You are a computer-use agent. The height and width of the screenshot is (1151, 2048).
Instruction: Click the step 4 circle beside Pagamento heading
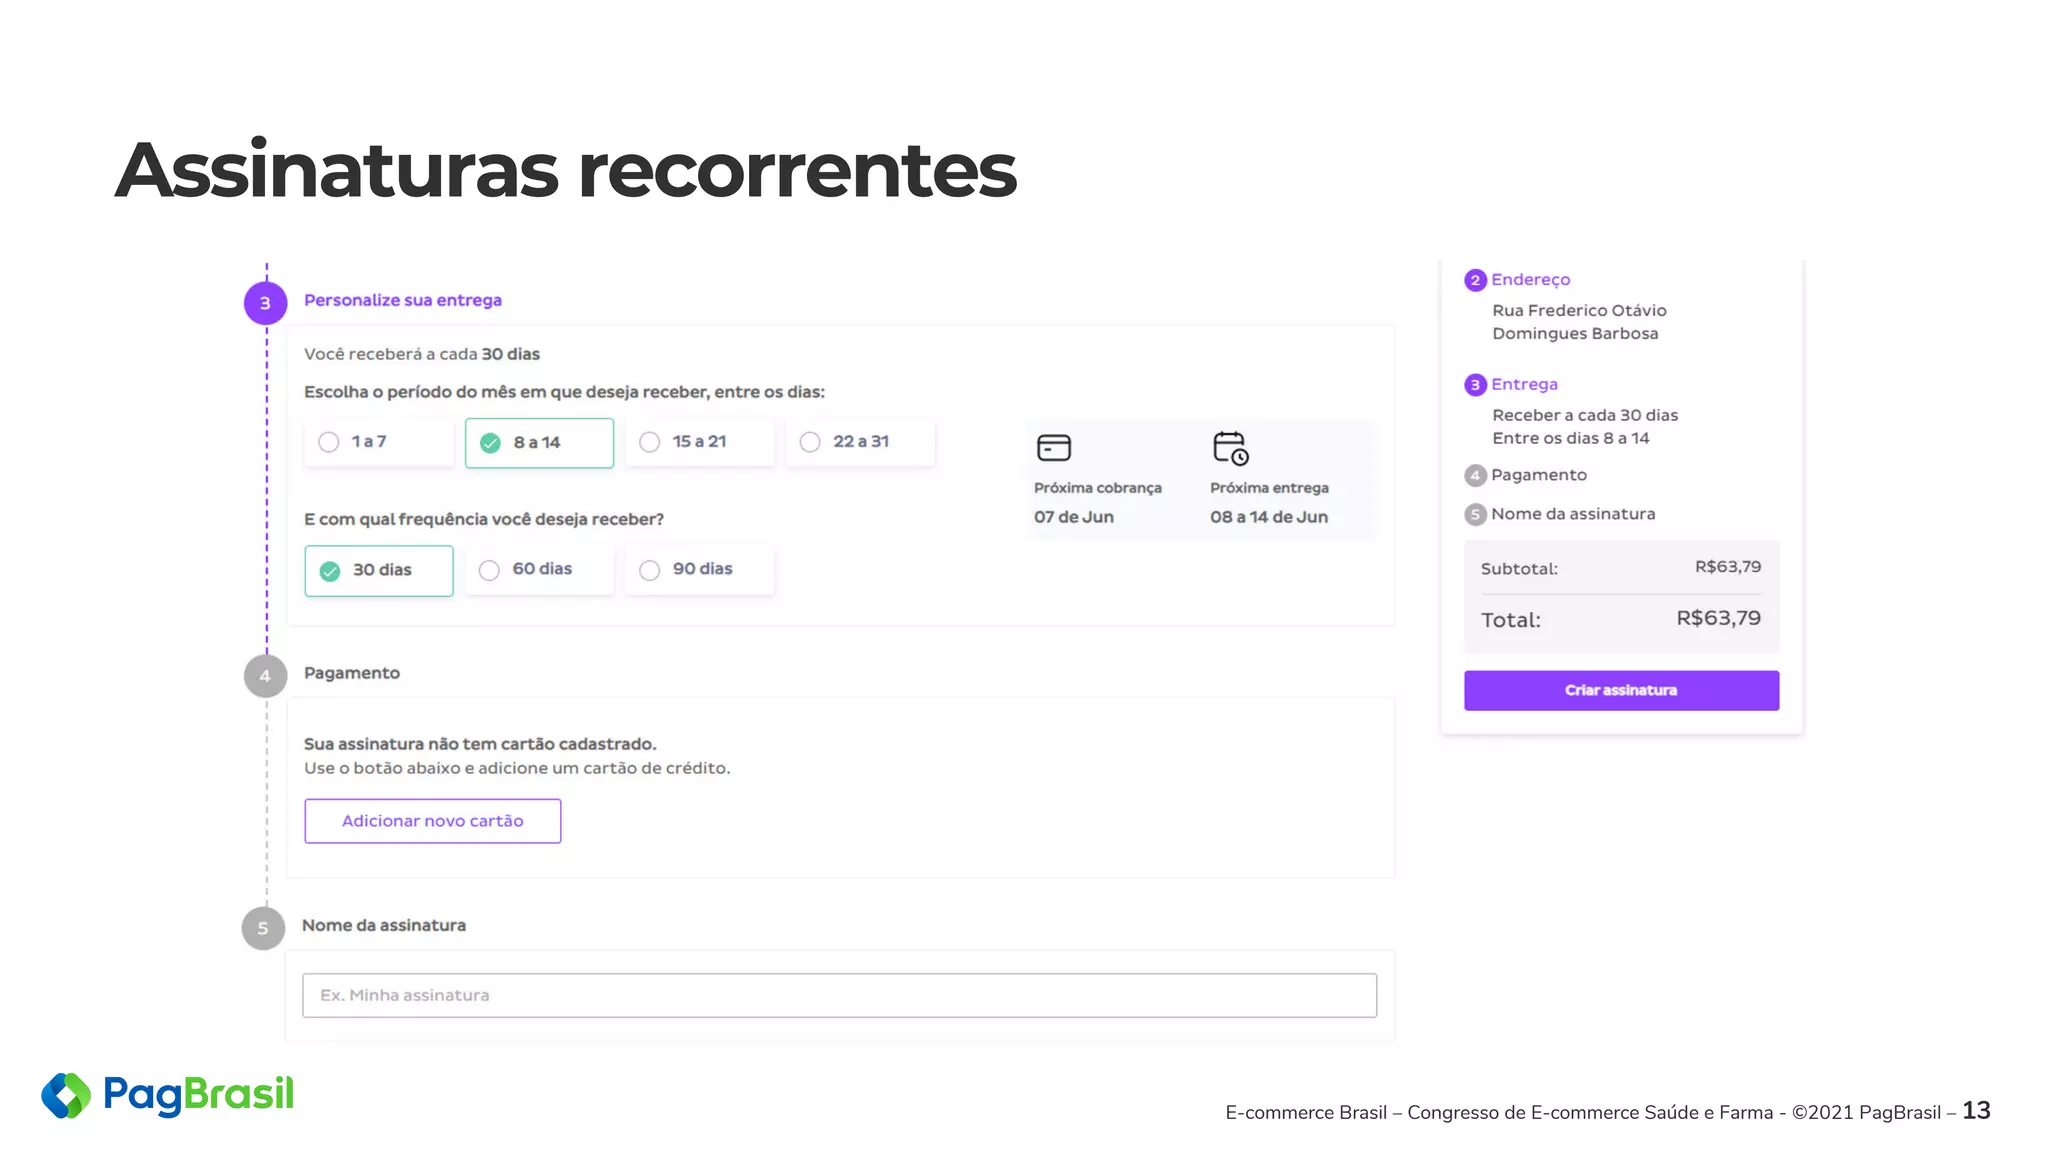click(x=265, y=676)
